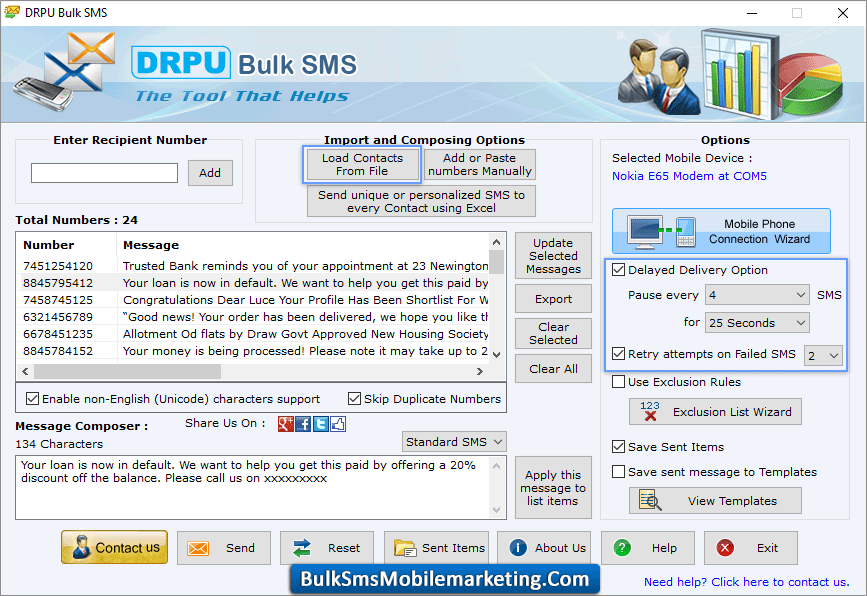Select row with number 8845795412
This screenshot has height=596, width=867.
click(255, 283)
